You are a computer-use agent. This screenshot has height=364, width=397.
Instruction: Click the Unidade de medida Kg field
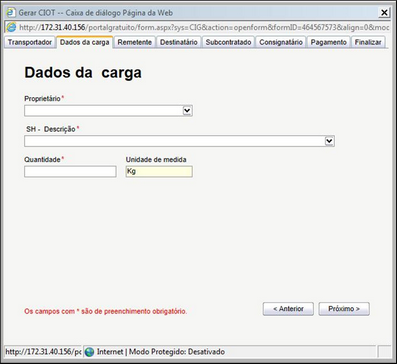[x=159, y=172]
